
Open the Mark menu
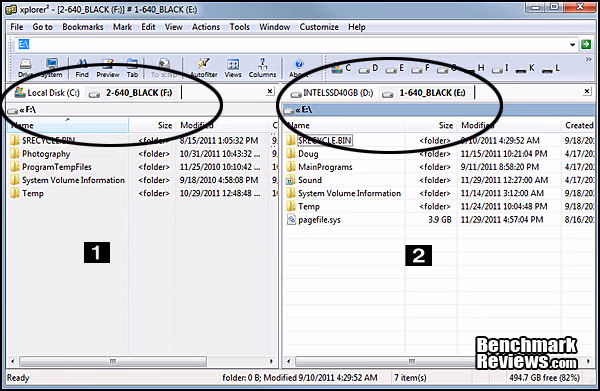click(x=122, y=27)
